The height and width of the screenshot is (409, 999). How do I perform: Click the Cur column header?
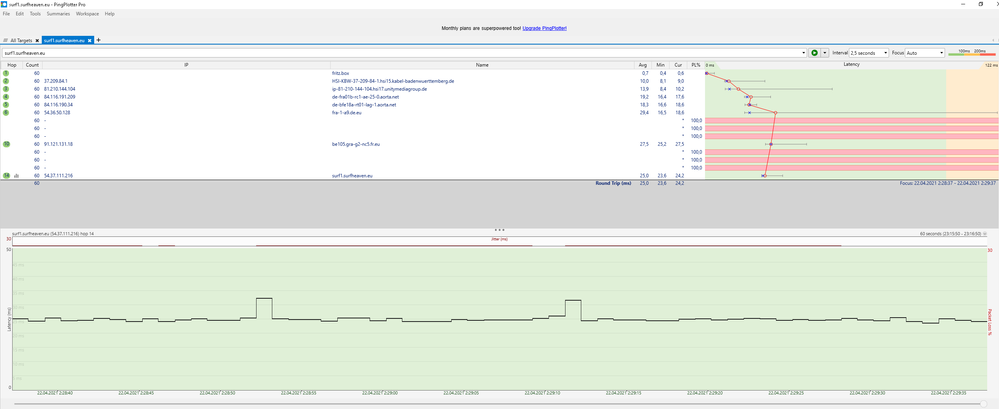click(679, 65)
